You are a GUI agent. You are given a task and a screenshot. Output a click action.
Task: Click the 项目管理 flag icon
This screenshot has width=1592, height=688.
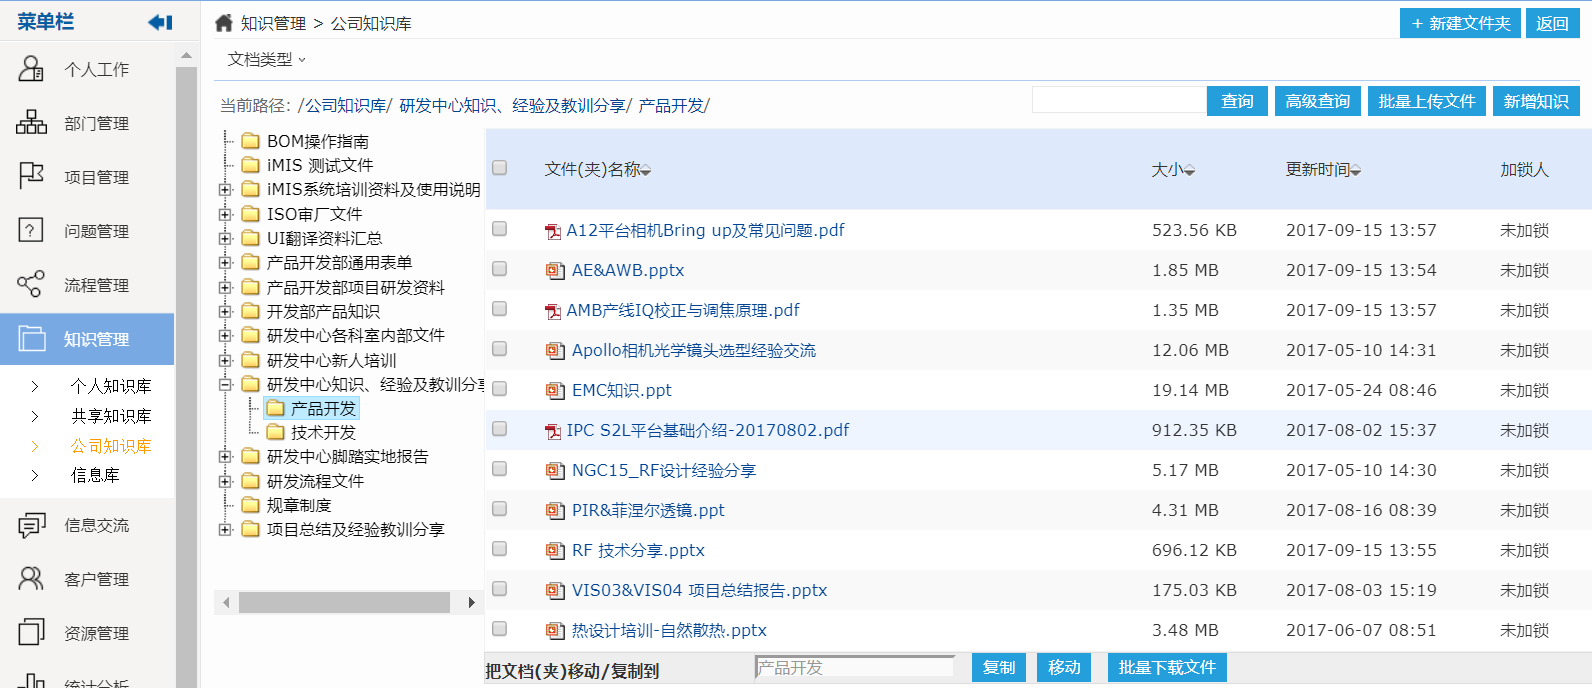31,177
